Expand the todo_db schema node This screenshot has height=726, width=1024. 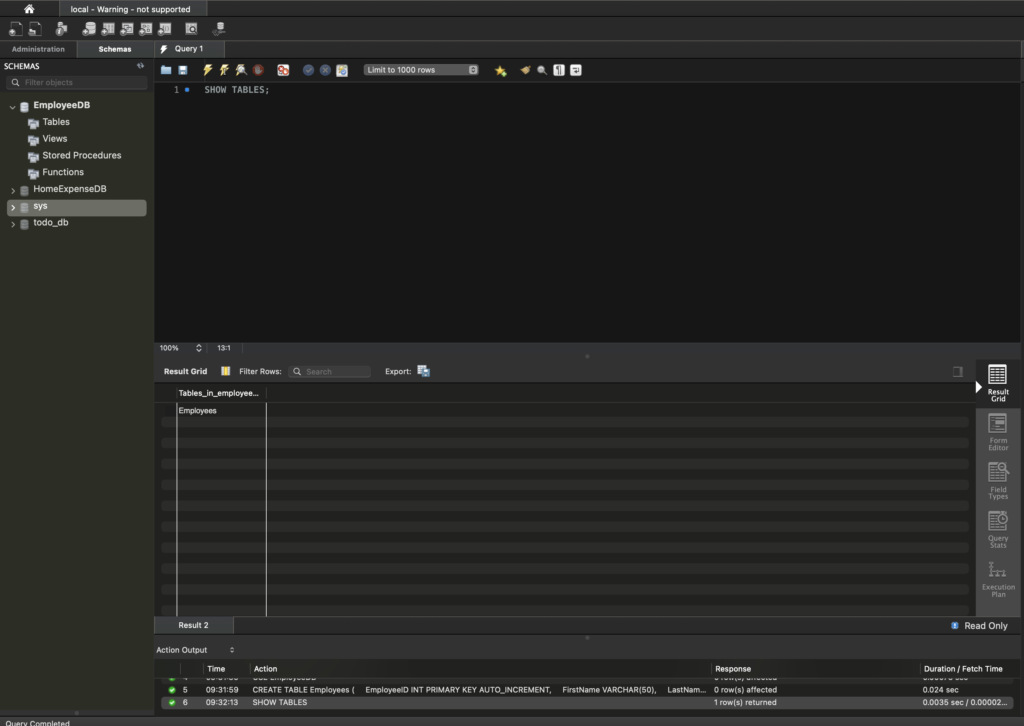click(13, 224)
